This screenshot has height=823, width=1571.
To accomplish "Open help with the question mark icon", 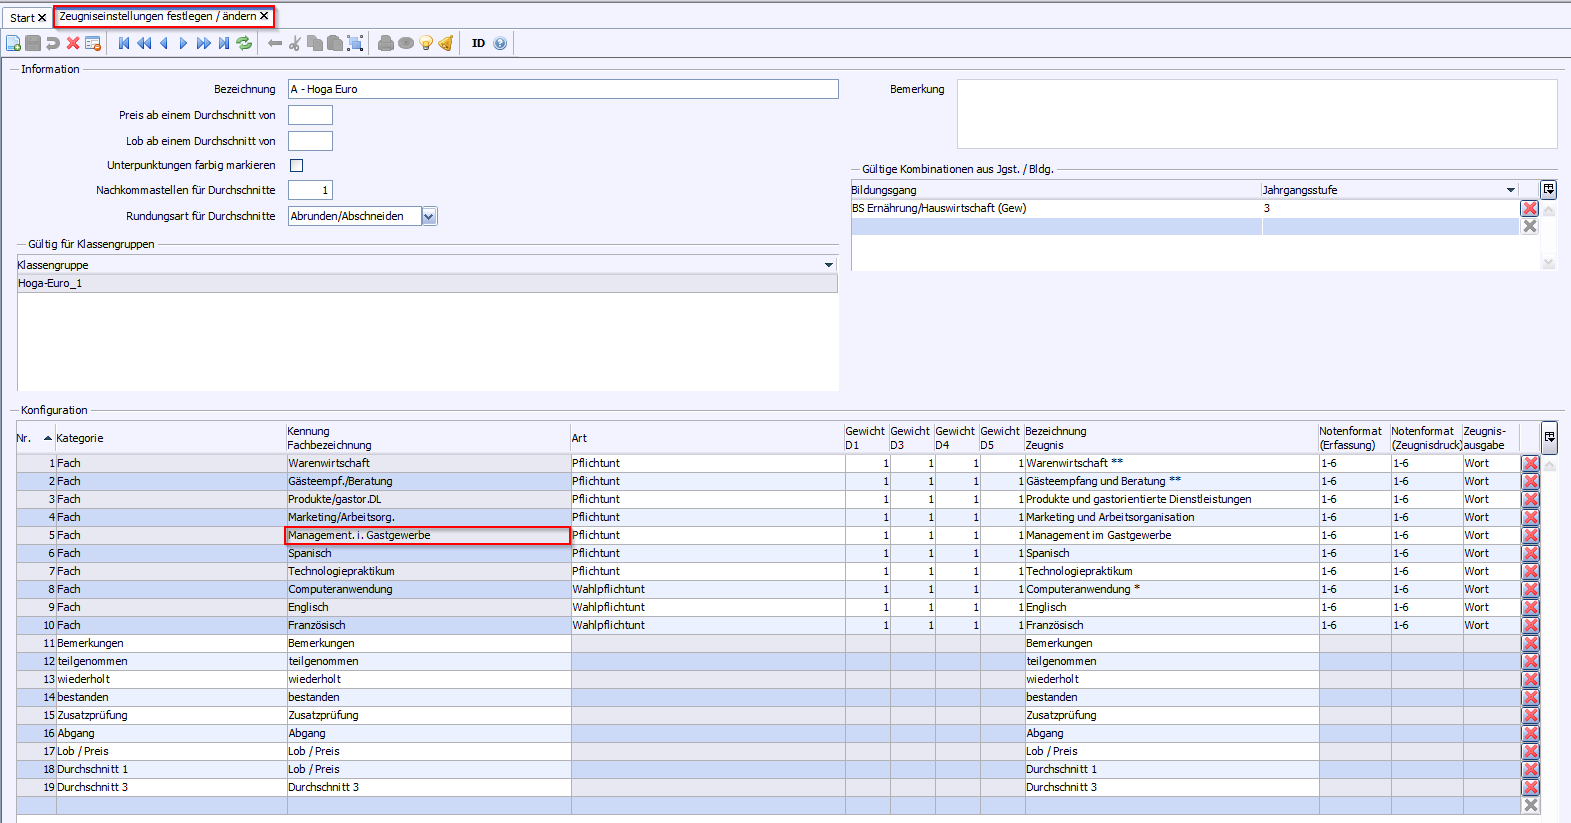I will coord(500,43).
